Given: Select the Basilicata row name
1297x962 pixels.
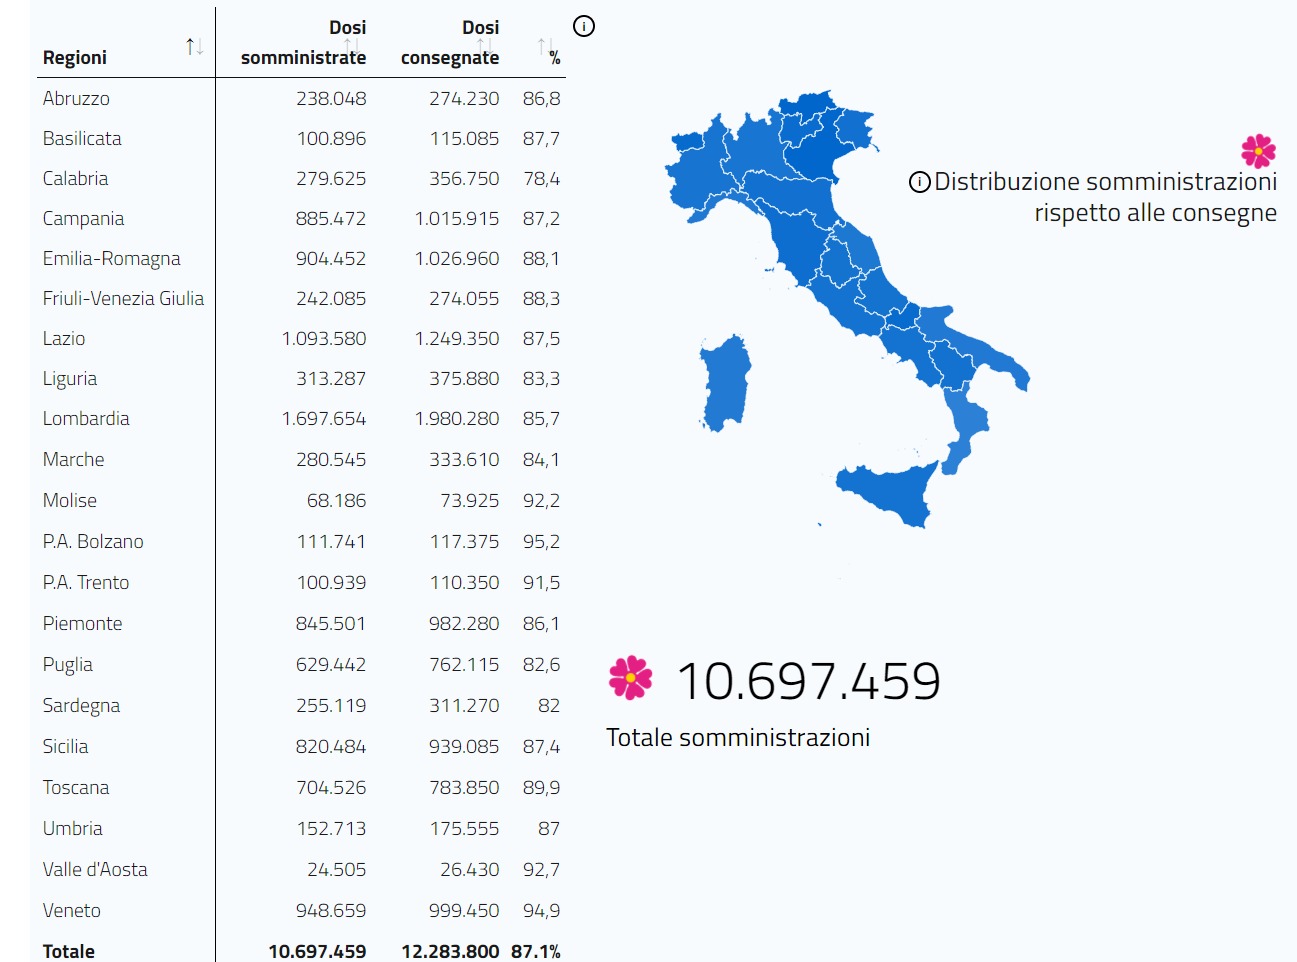Looking at the screenshot, I should 82,138.
